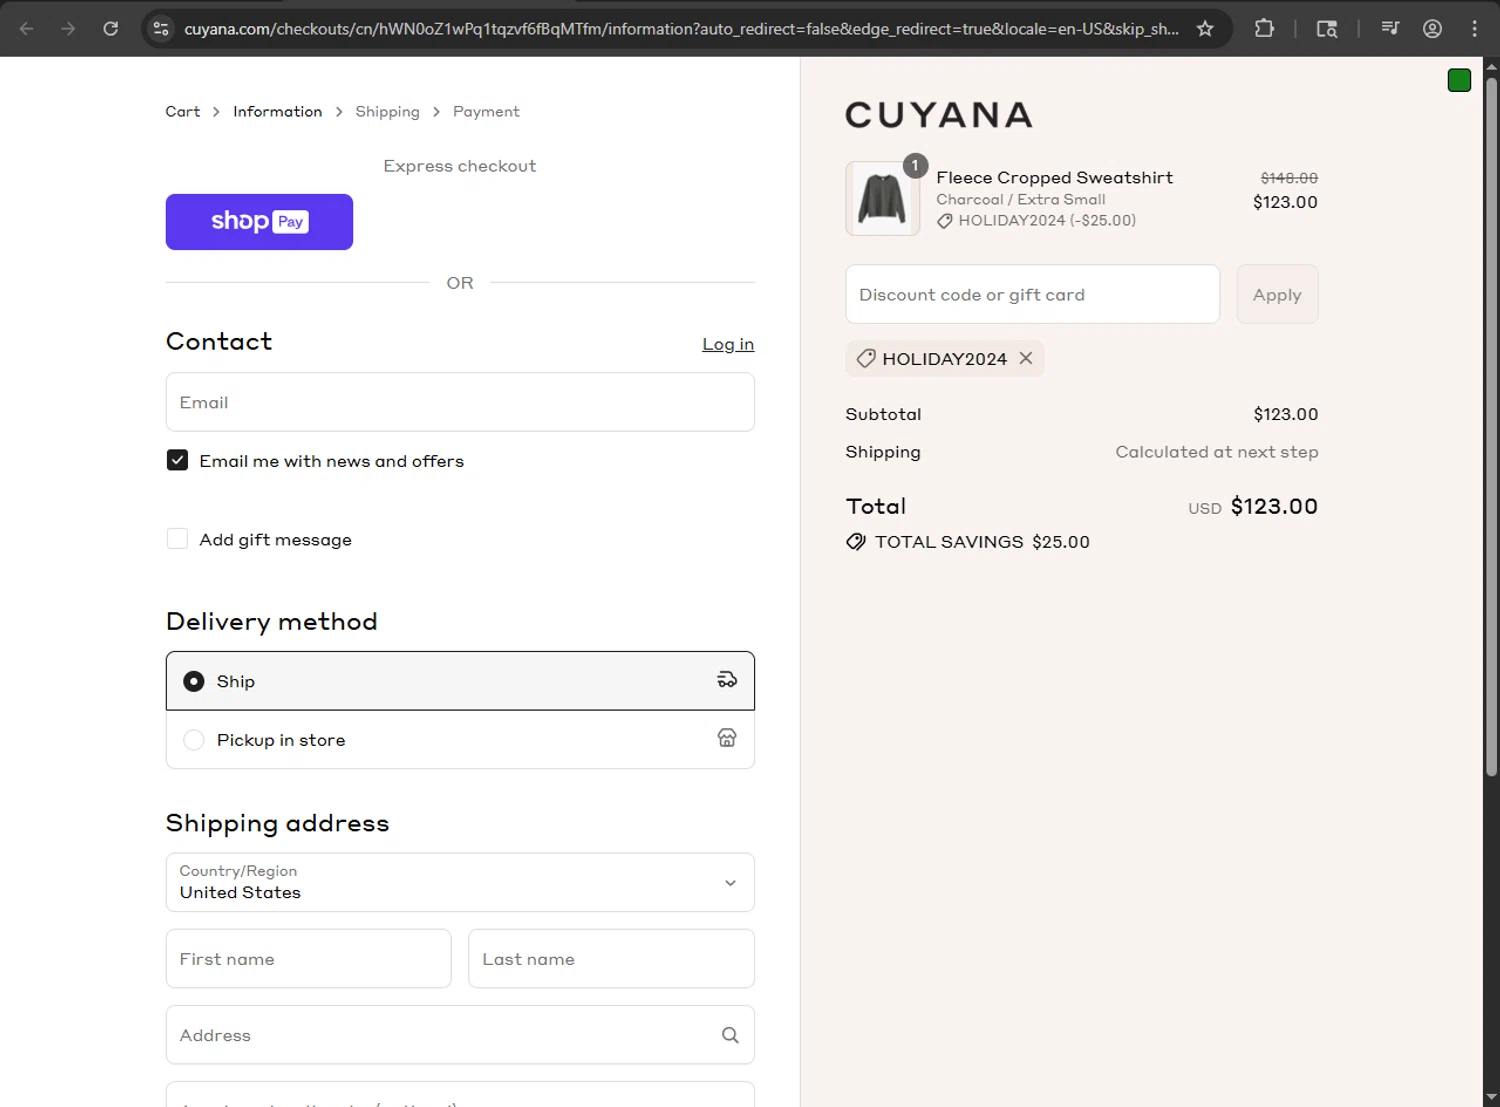Image resolution: width=1500 pixels, height=1107 pixels.
Task: Open site information icon in address bar
Action: [161, 28]
